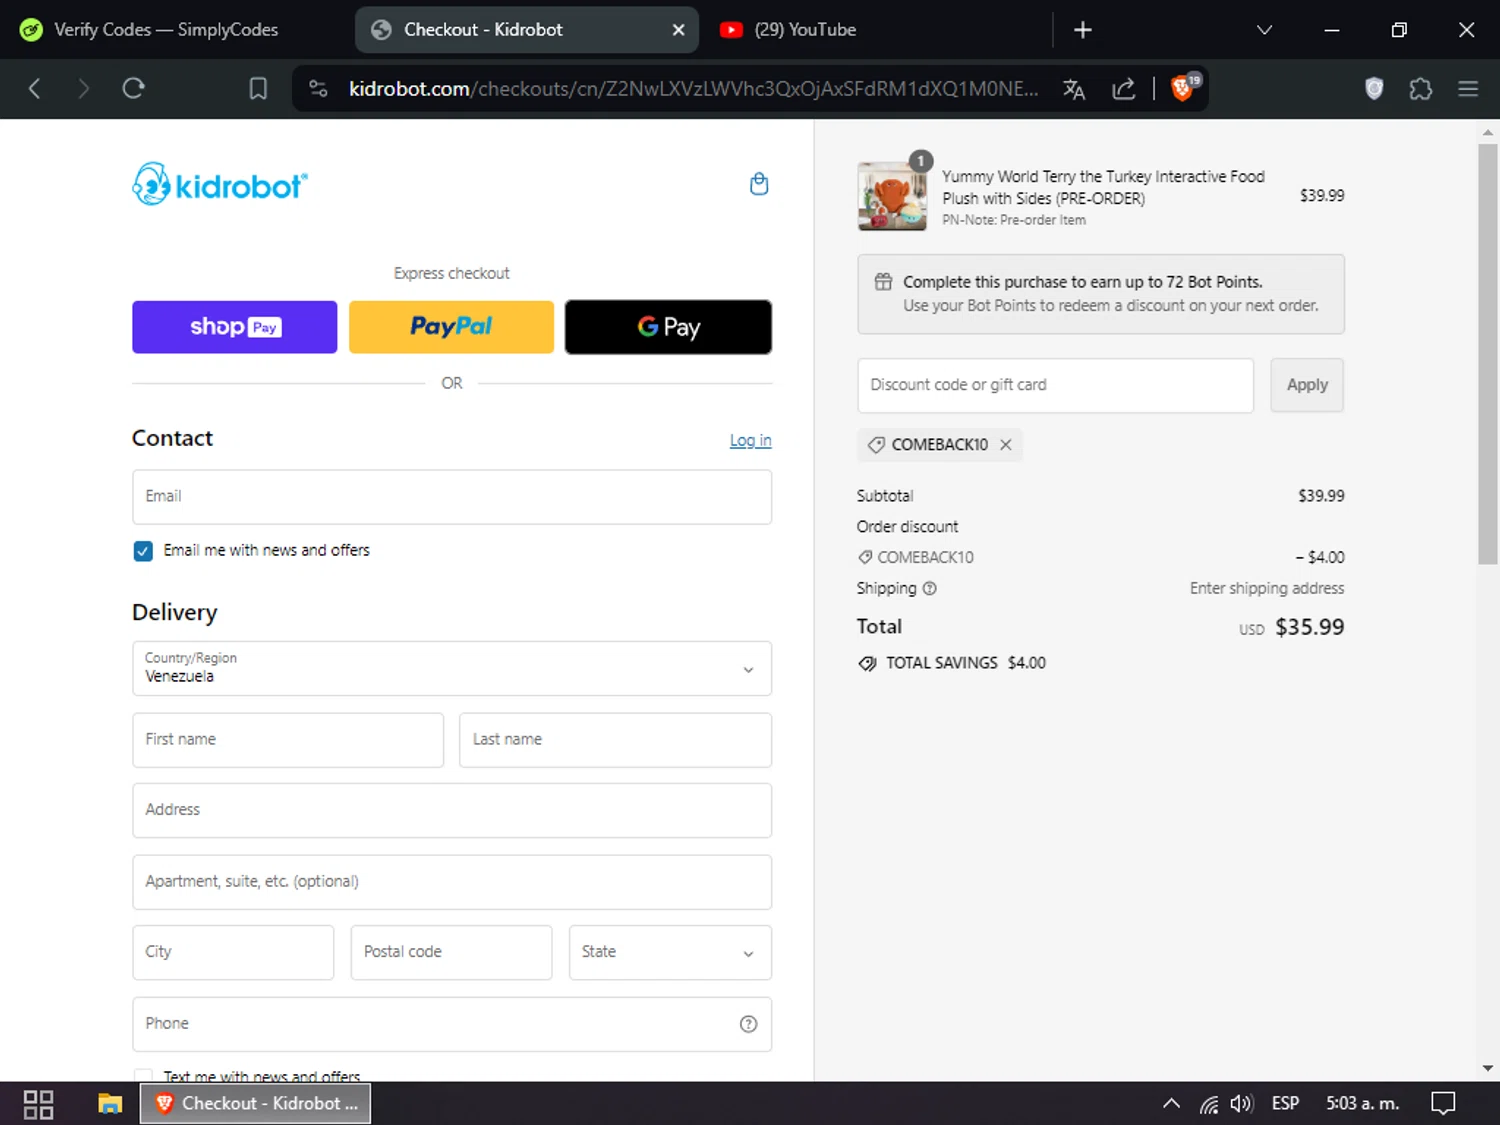This screenshot has height=1125, width=1500.
Task: Click the Terry the Turkey product thumbnail
Action: [892, 196]
